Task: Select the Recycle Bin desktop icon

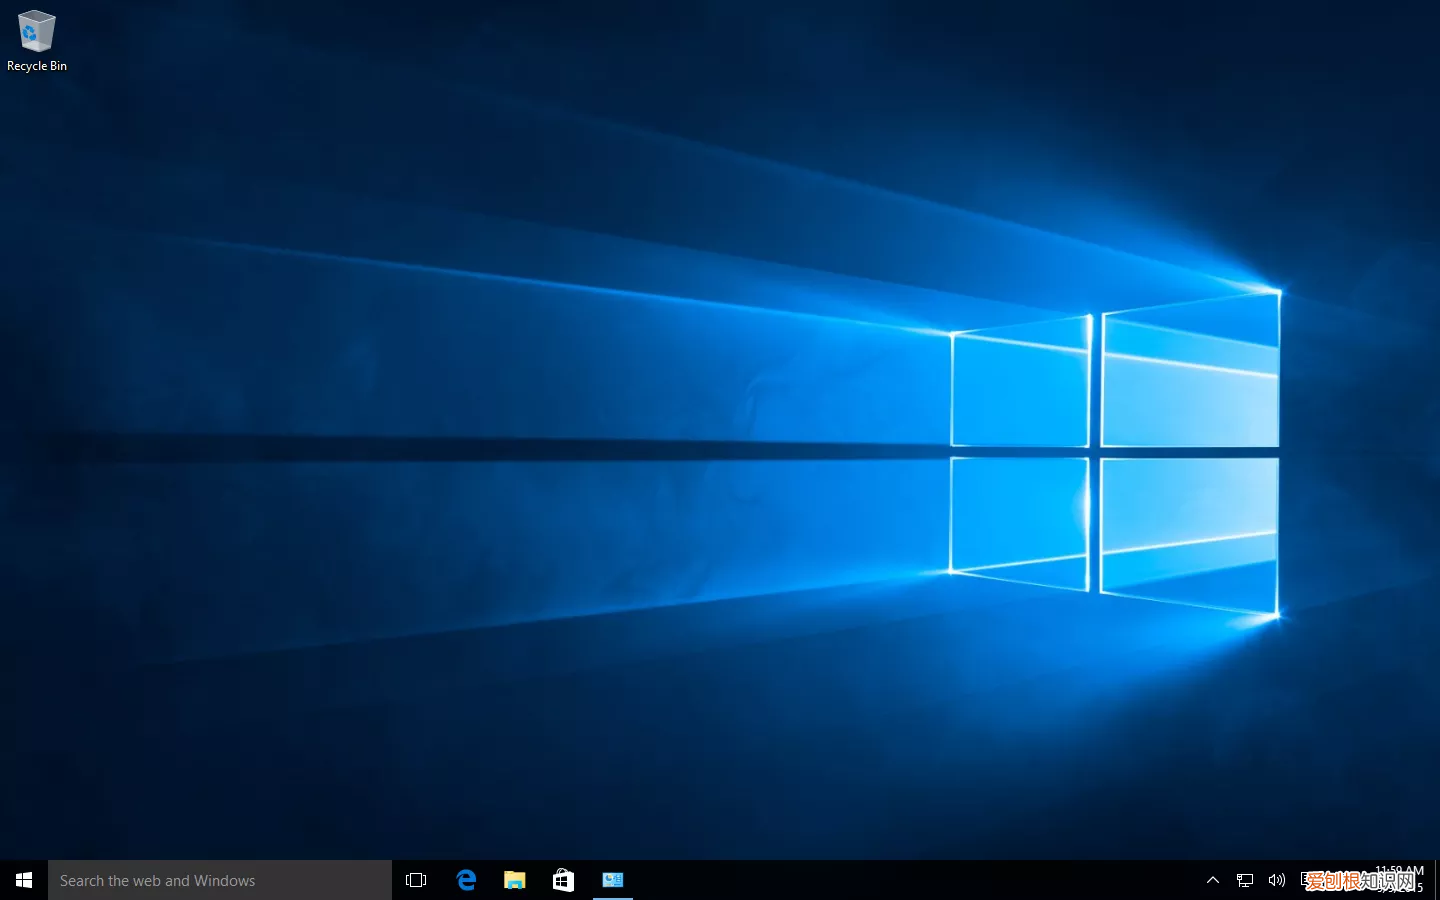Action: [37, 42]
